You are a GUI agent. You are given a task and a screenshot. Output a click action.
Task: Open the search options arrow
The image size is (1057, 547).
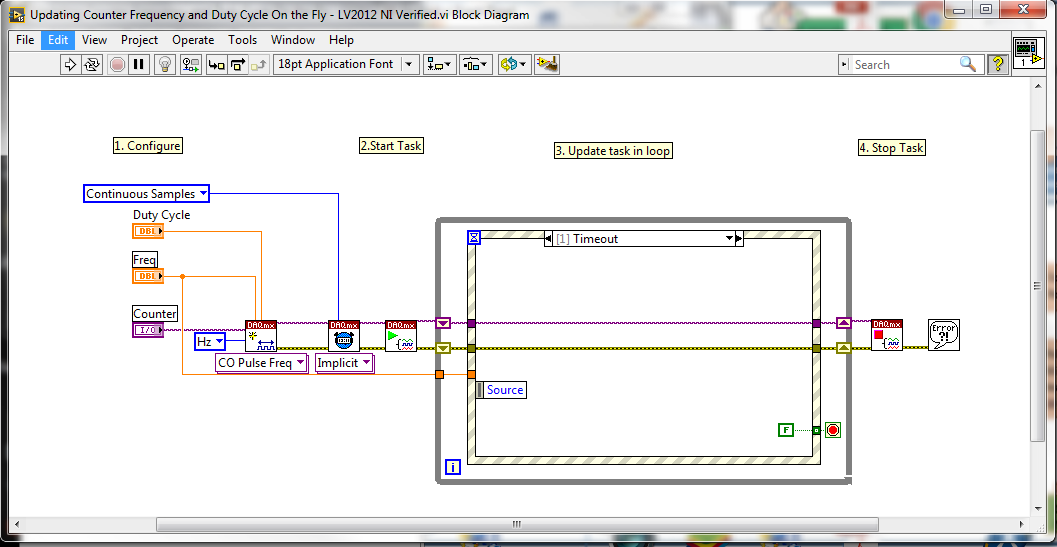click(x=845, y=65)
